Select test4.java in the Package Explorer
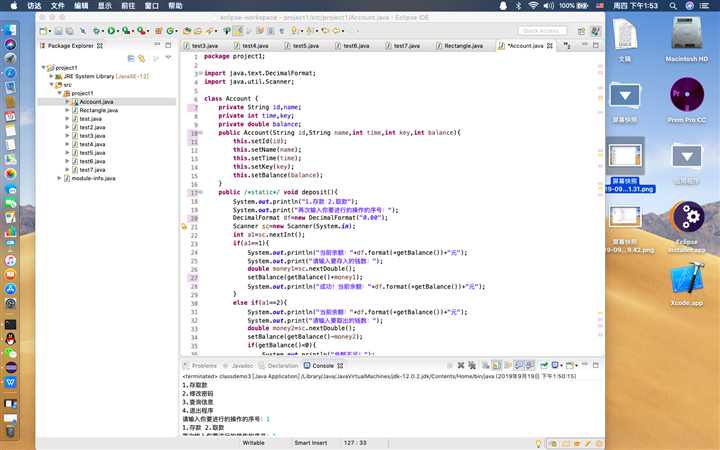The height and width of the screenshot is (450, 720). point(92,144)
